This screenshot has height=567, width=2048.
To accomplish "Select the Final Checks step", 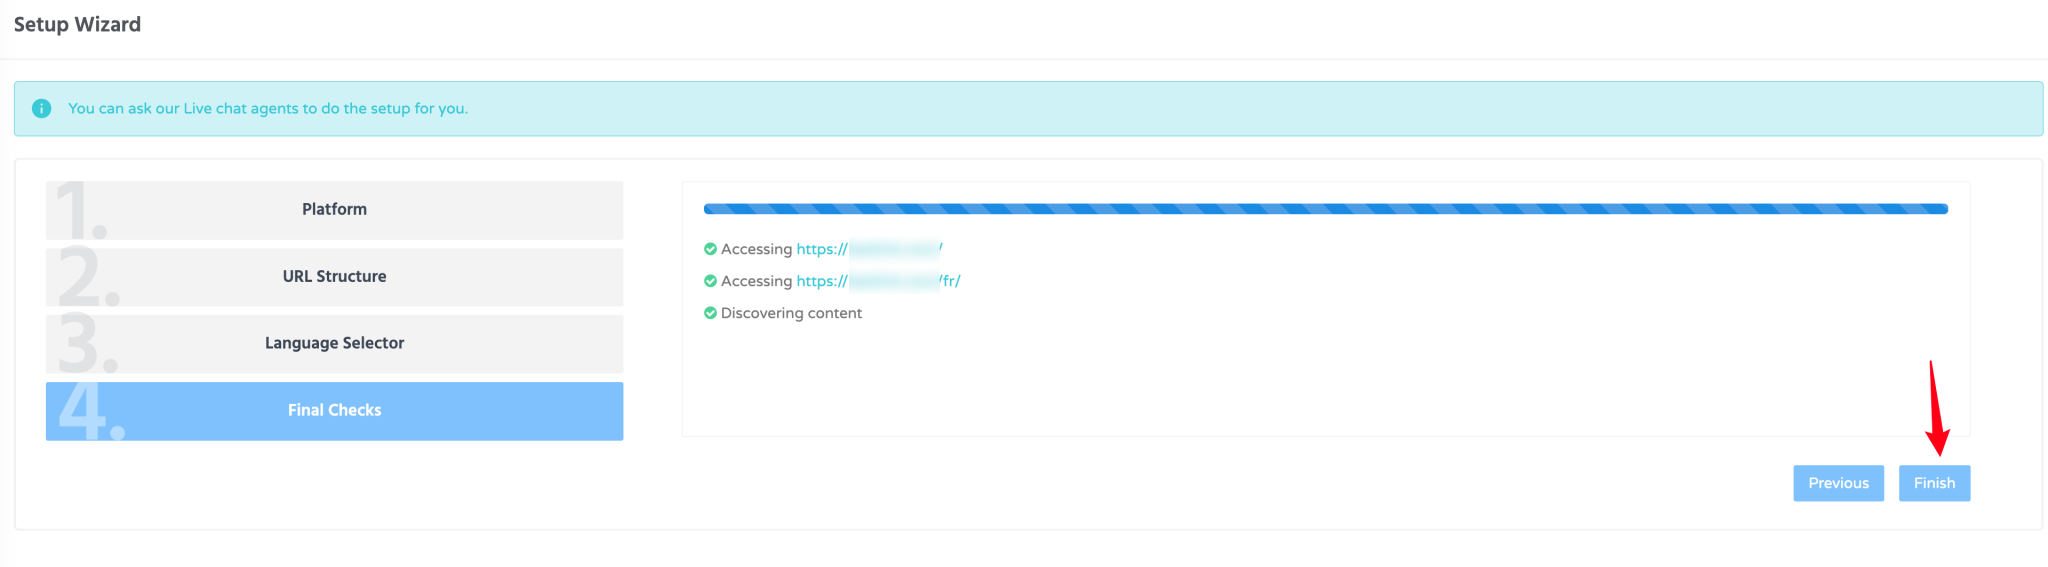I will coord(334,410).
